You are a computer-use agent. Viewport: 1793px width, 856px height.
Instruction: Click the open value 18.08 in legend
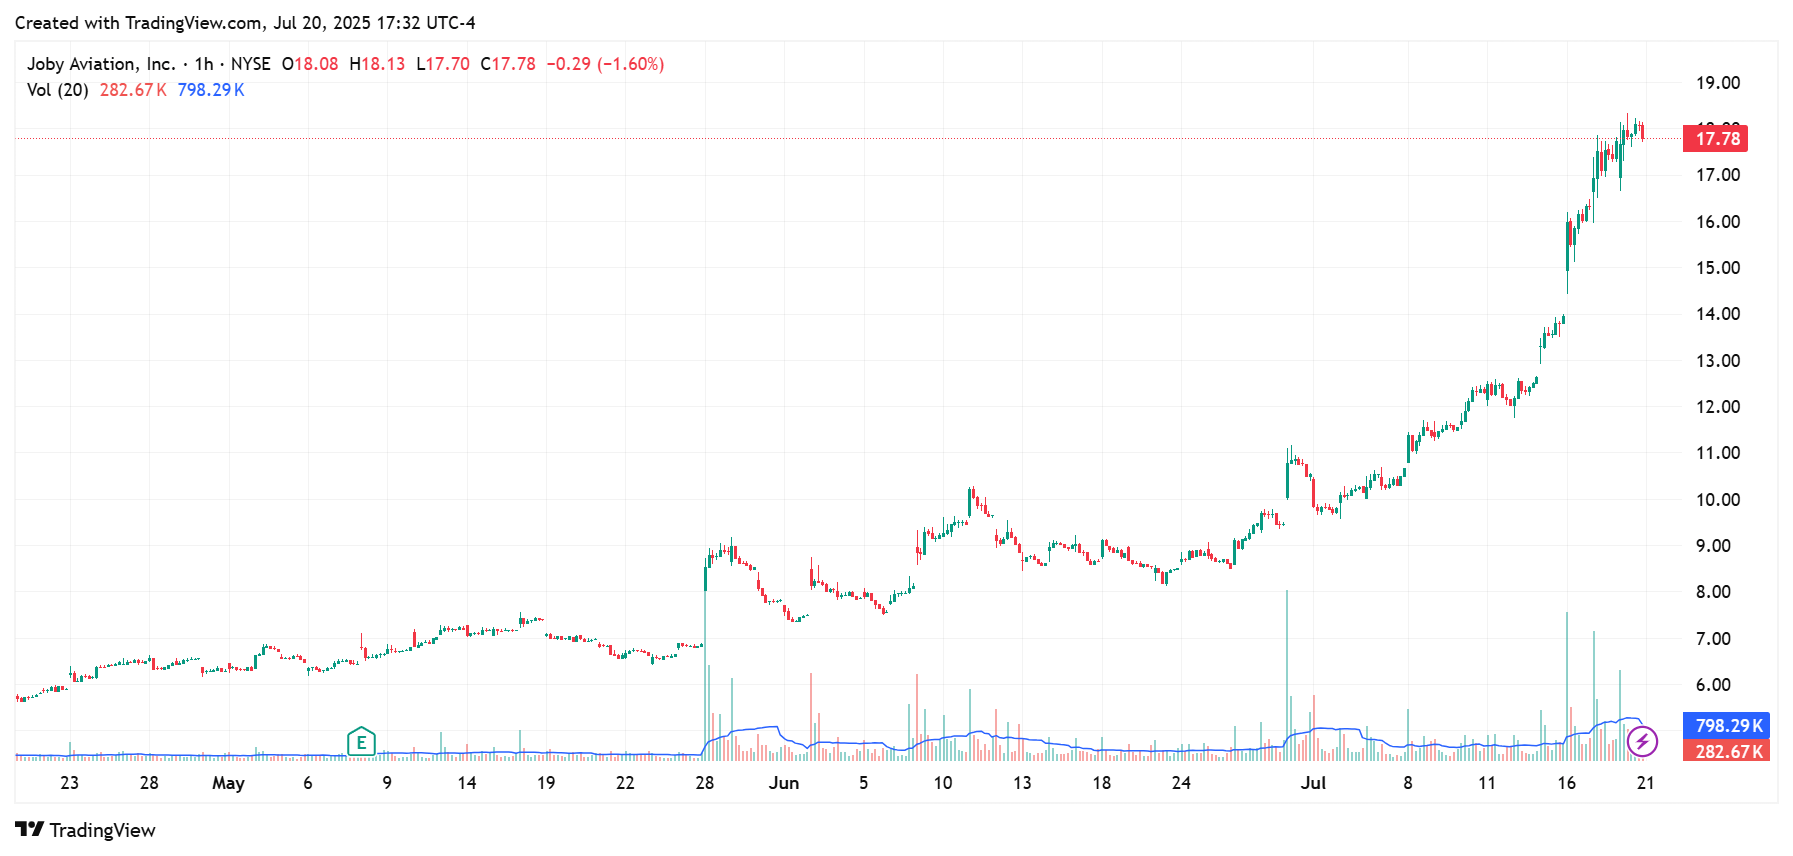click(316, 64)
